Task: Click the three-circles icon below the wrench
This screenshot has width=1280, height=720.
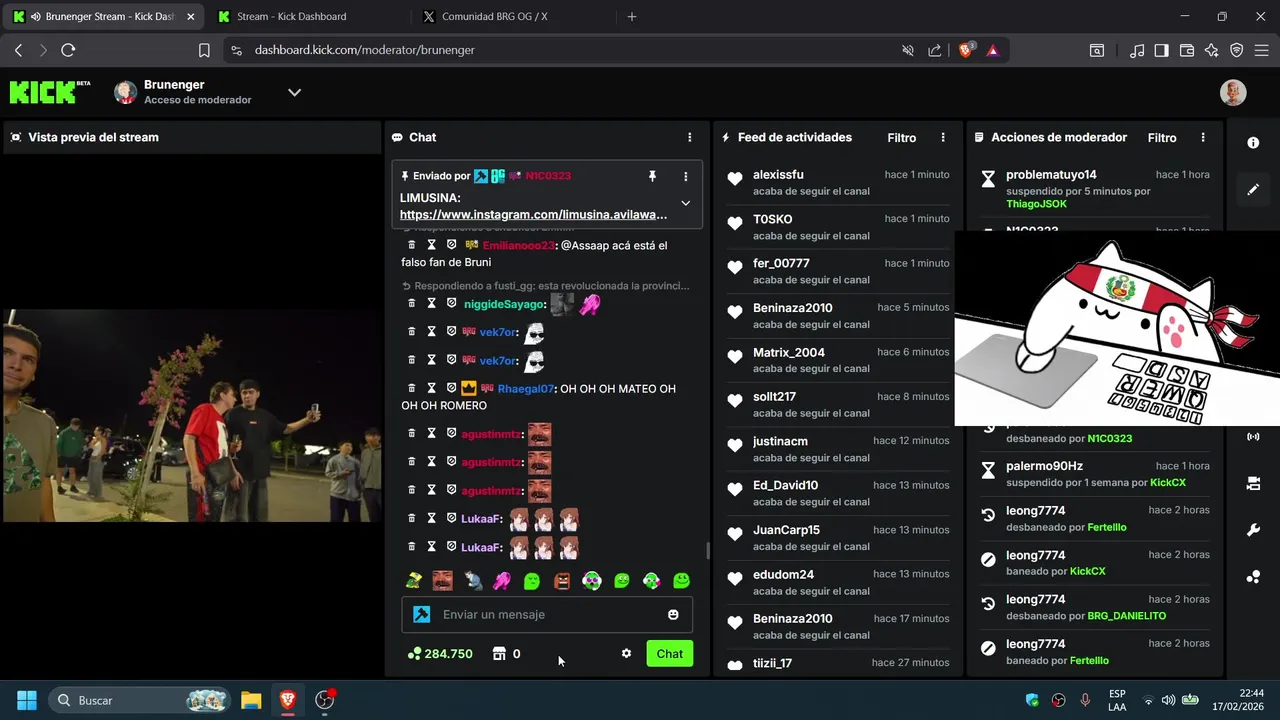Action: click(x=1253, y=577)
